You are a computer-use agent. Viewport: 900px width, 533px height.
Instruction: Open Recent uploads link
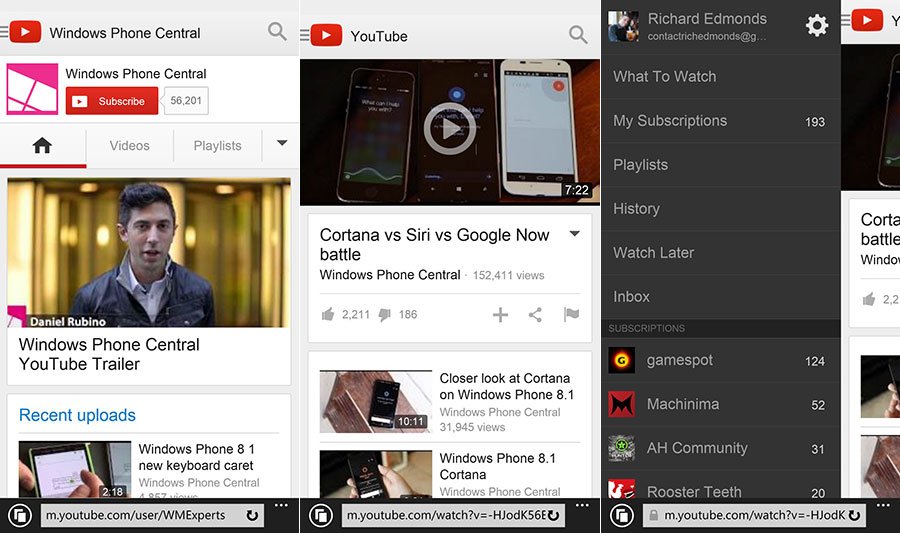click(77, 415)
